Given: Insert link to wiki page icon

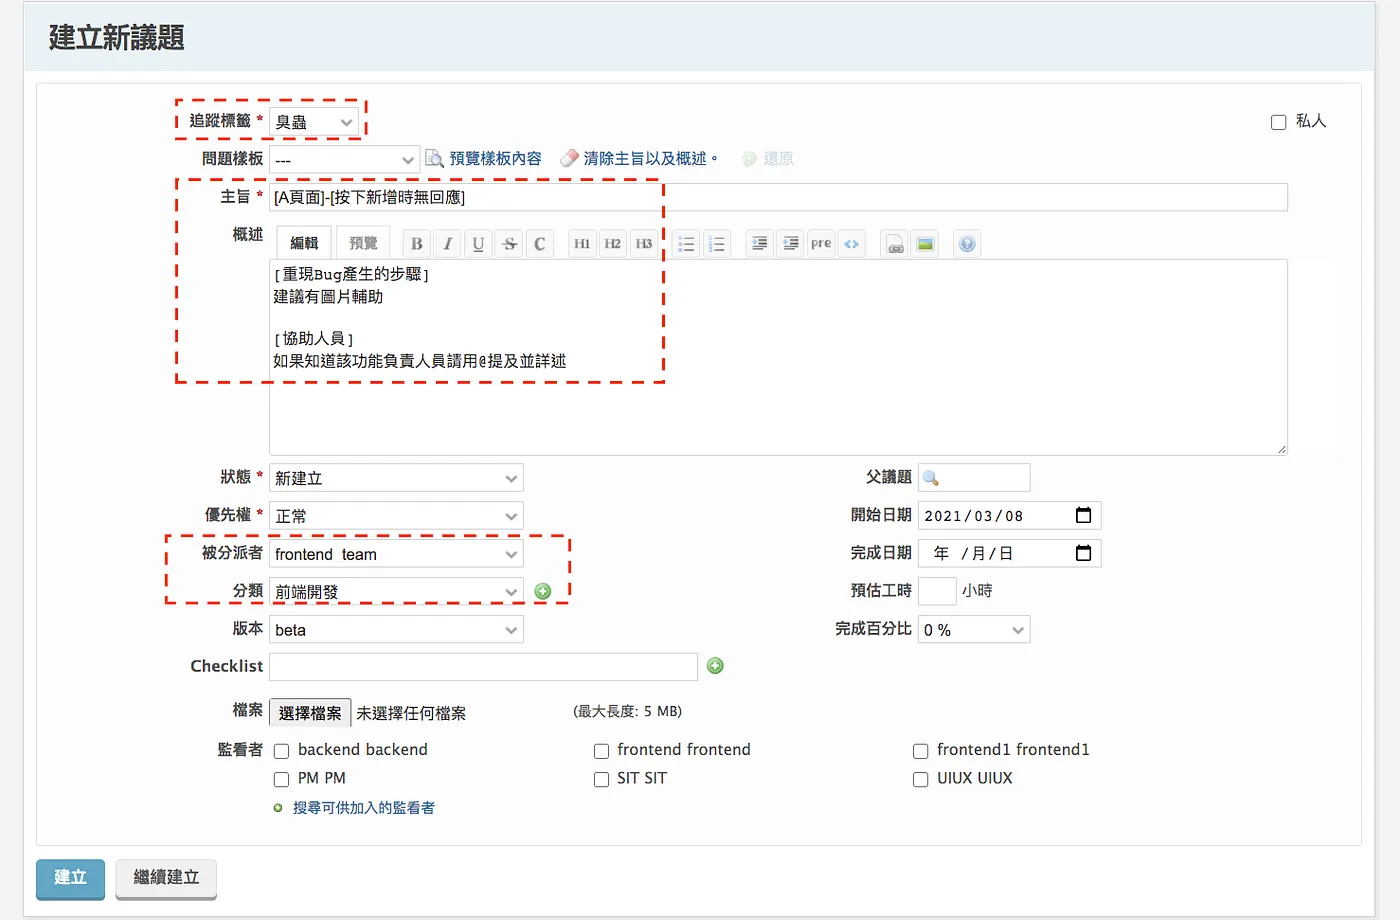Looking at the screenshot, I should (x=894, y=244).
